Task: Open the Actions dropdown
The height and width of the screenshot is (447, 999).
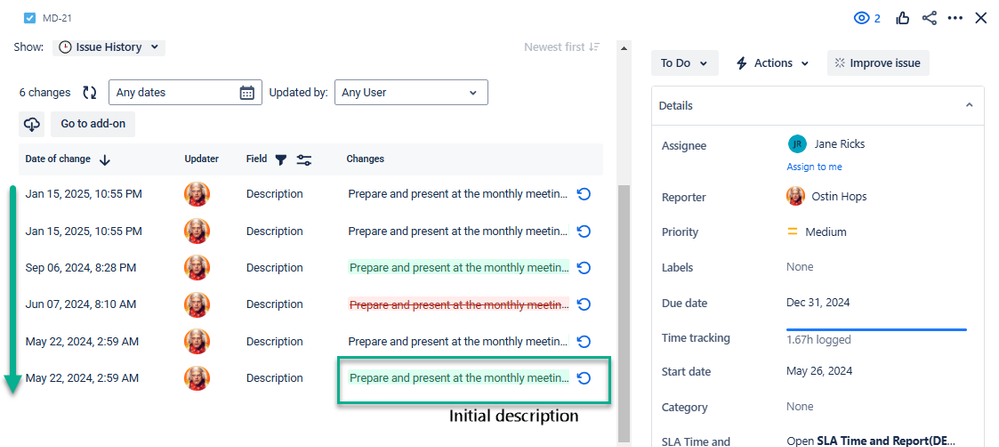Action: point(772,63)
